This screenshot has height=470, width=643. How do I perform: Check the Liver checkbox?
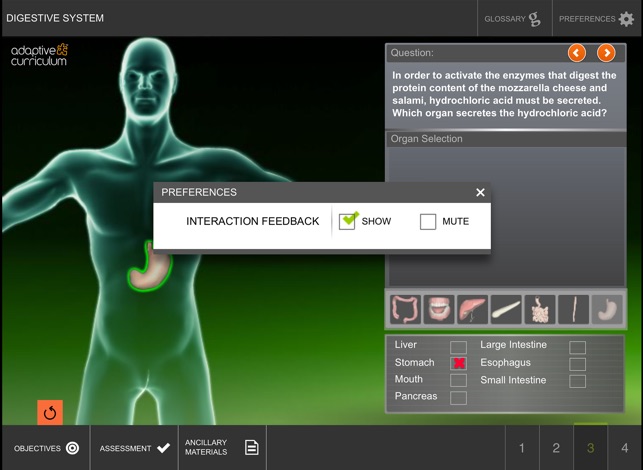pyautogui.click(x=458, y=347)
